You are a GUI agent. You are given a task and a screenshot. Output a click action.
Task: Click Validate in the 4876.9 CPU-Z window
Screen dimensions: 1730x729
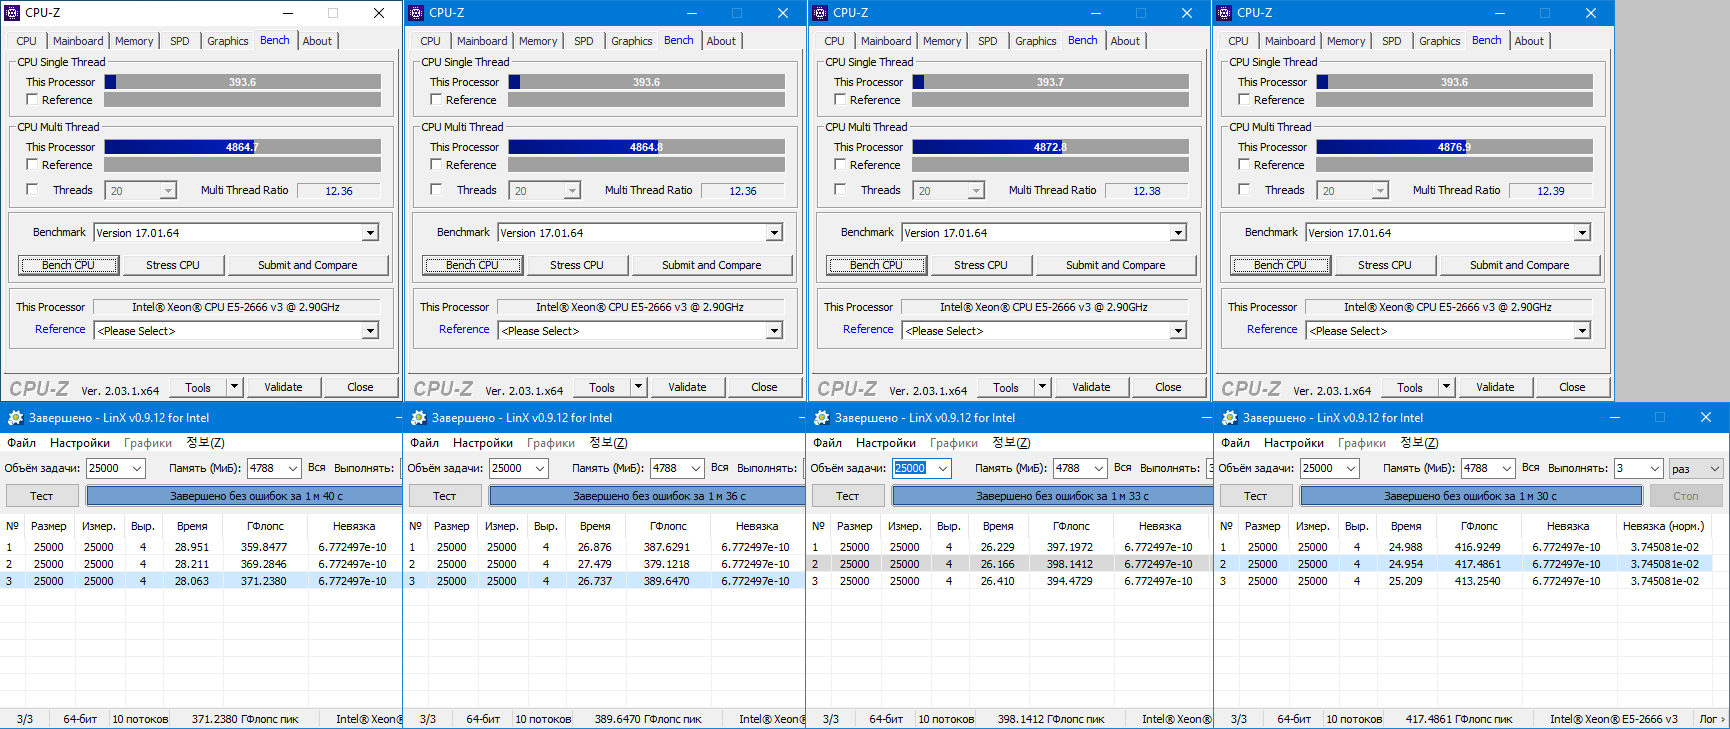tap(1495, 387)
